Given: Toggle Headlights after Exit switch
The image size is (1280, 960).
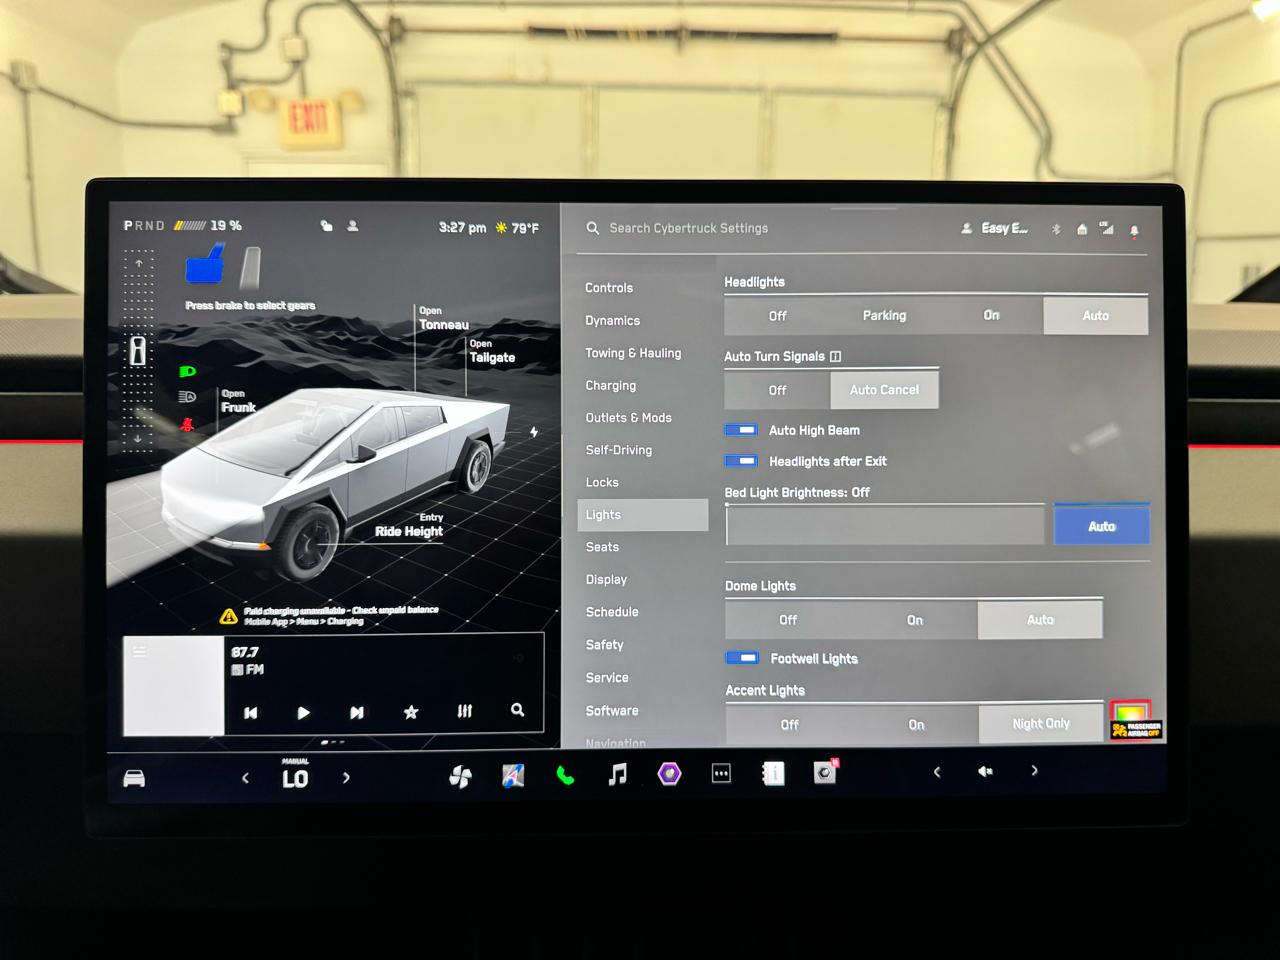Looking at the screenshot, I should coord(741,461).
